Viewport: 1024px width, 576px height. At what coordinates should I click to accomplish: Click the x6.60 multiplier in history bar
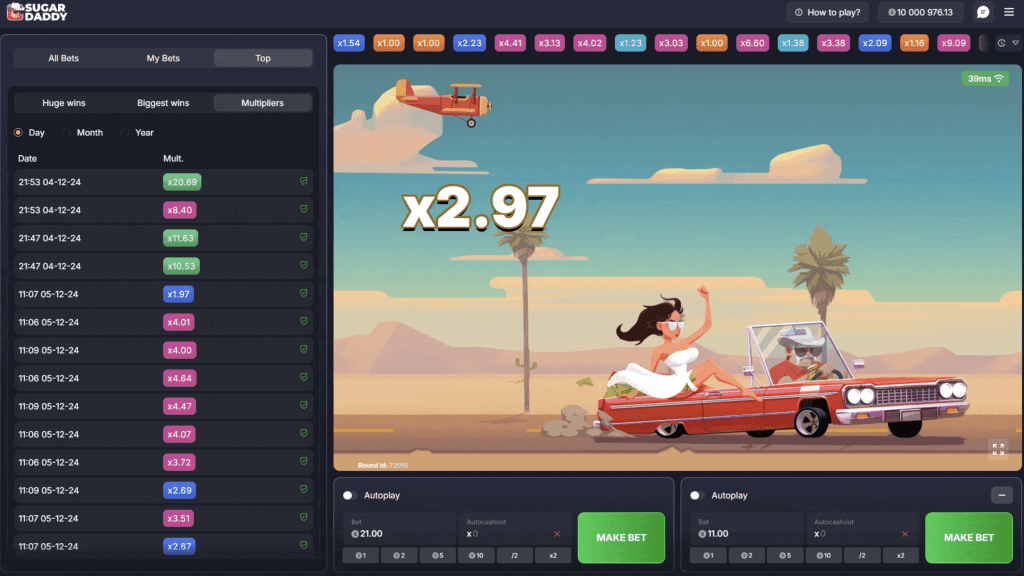click(751, 43)
